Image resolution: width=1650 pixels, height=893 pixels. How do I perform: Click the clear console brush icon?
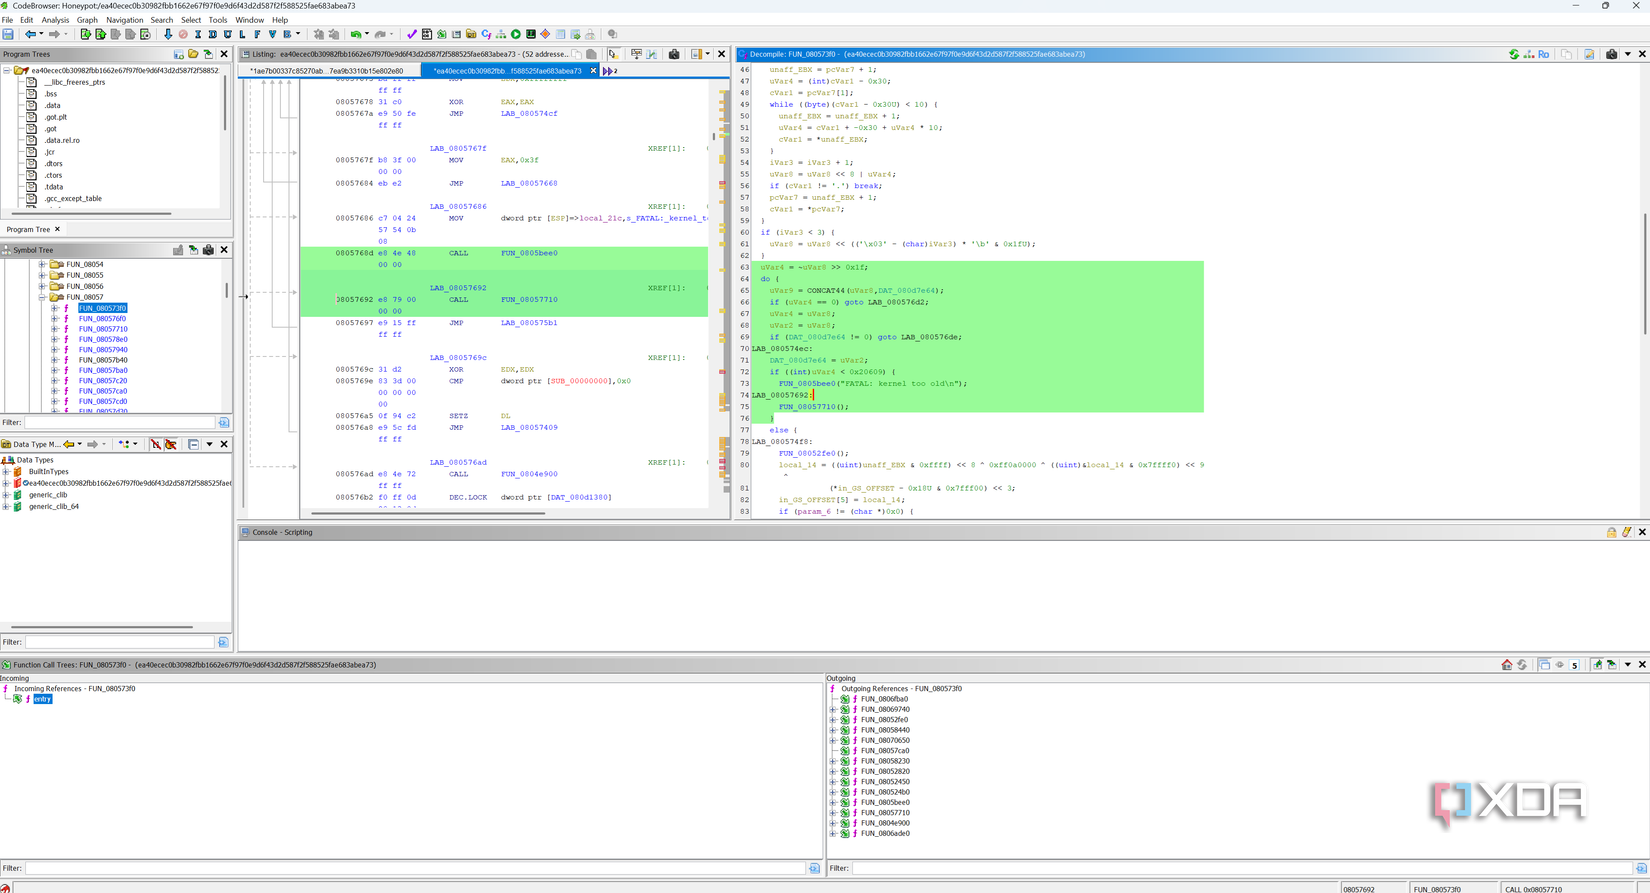1627,532
